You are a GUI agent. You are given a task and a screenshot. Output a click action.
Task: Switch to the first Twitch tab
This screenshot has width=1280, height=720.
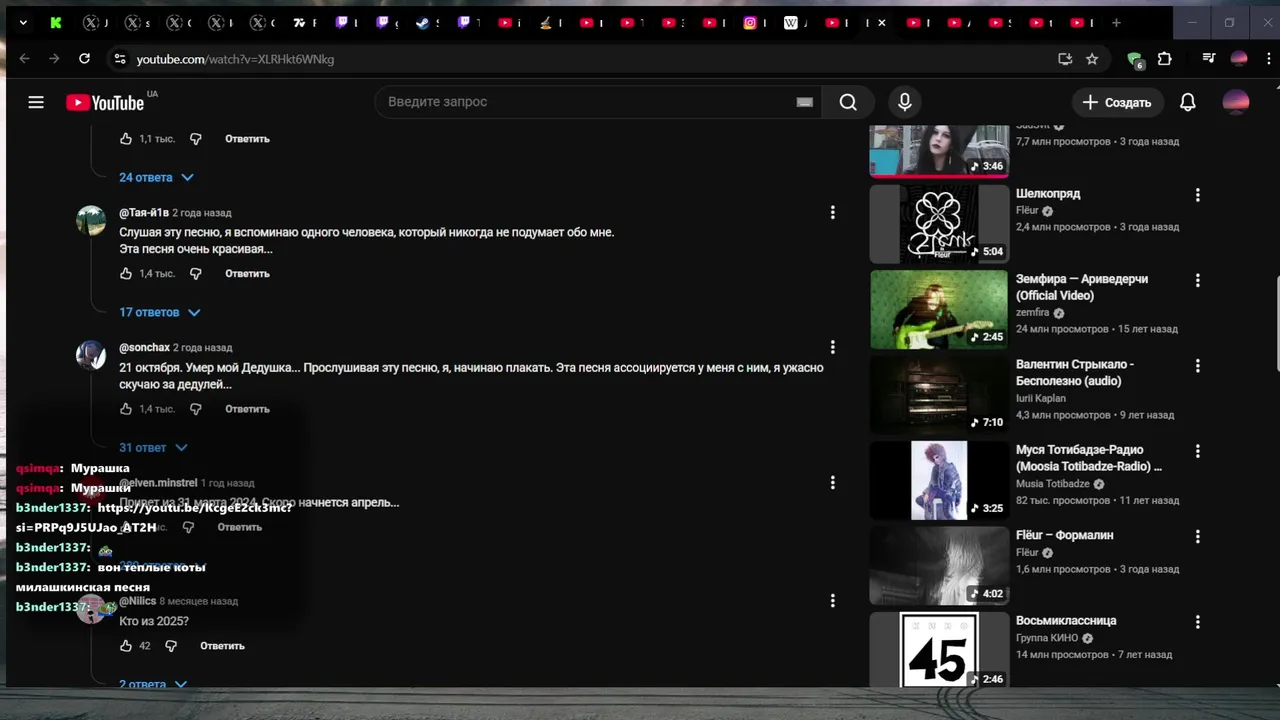[x=342, y=22]
